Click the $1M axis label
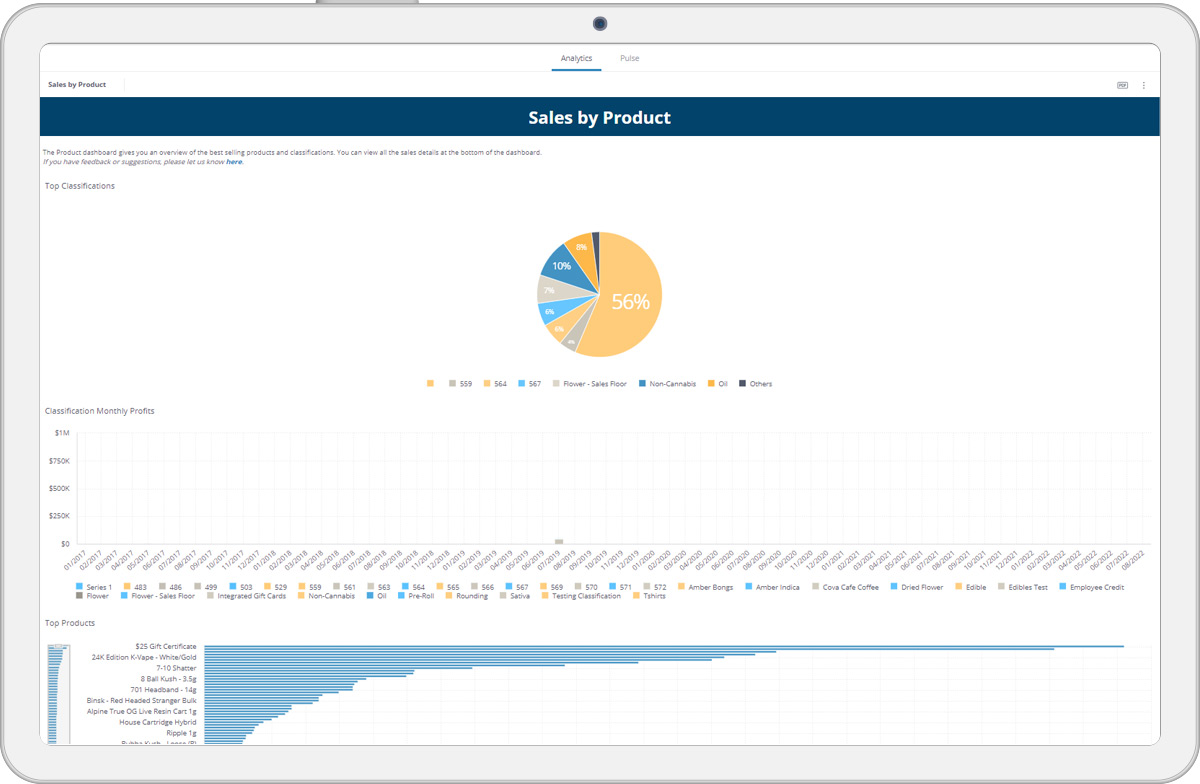This screenshot has width=1200, height=784. point(62,433)
